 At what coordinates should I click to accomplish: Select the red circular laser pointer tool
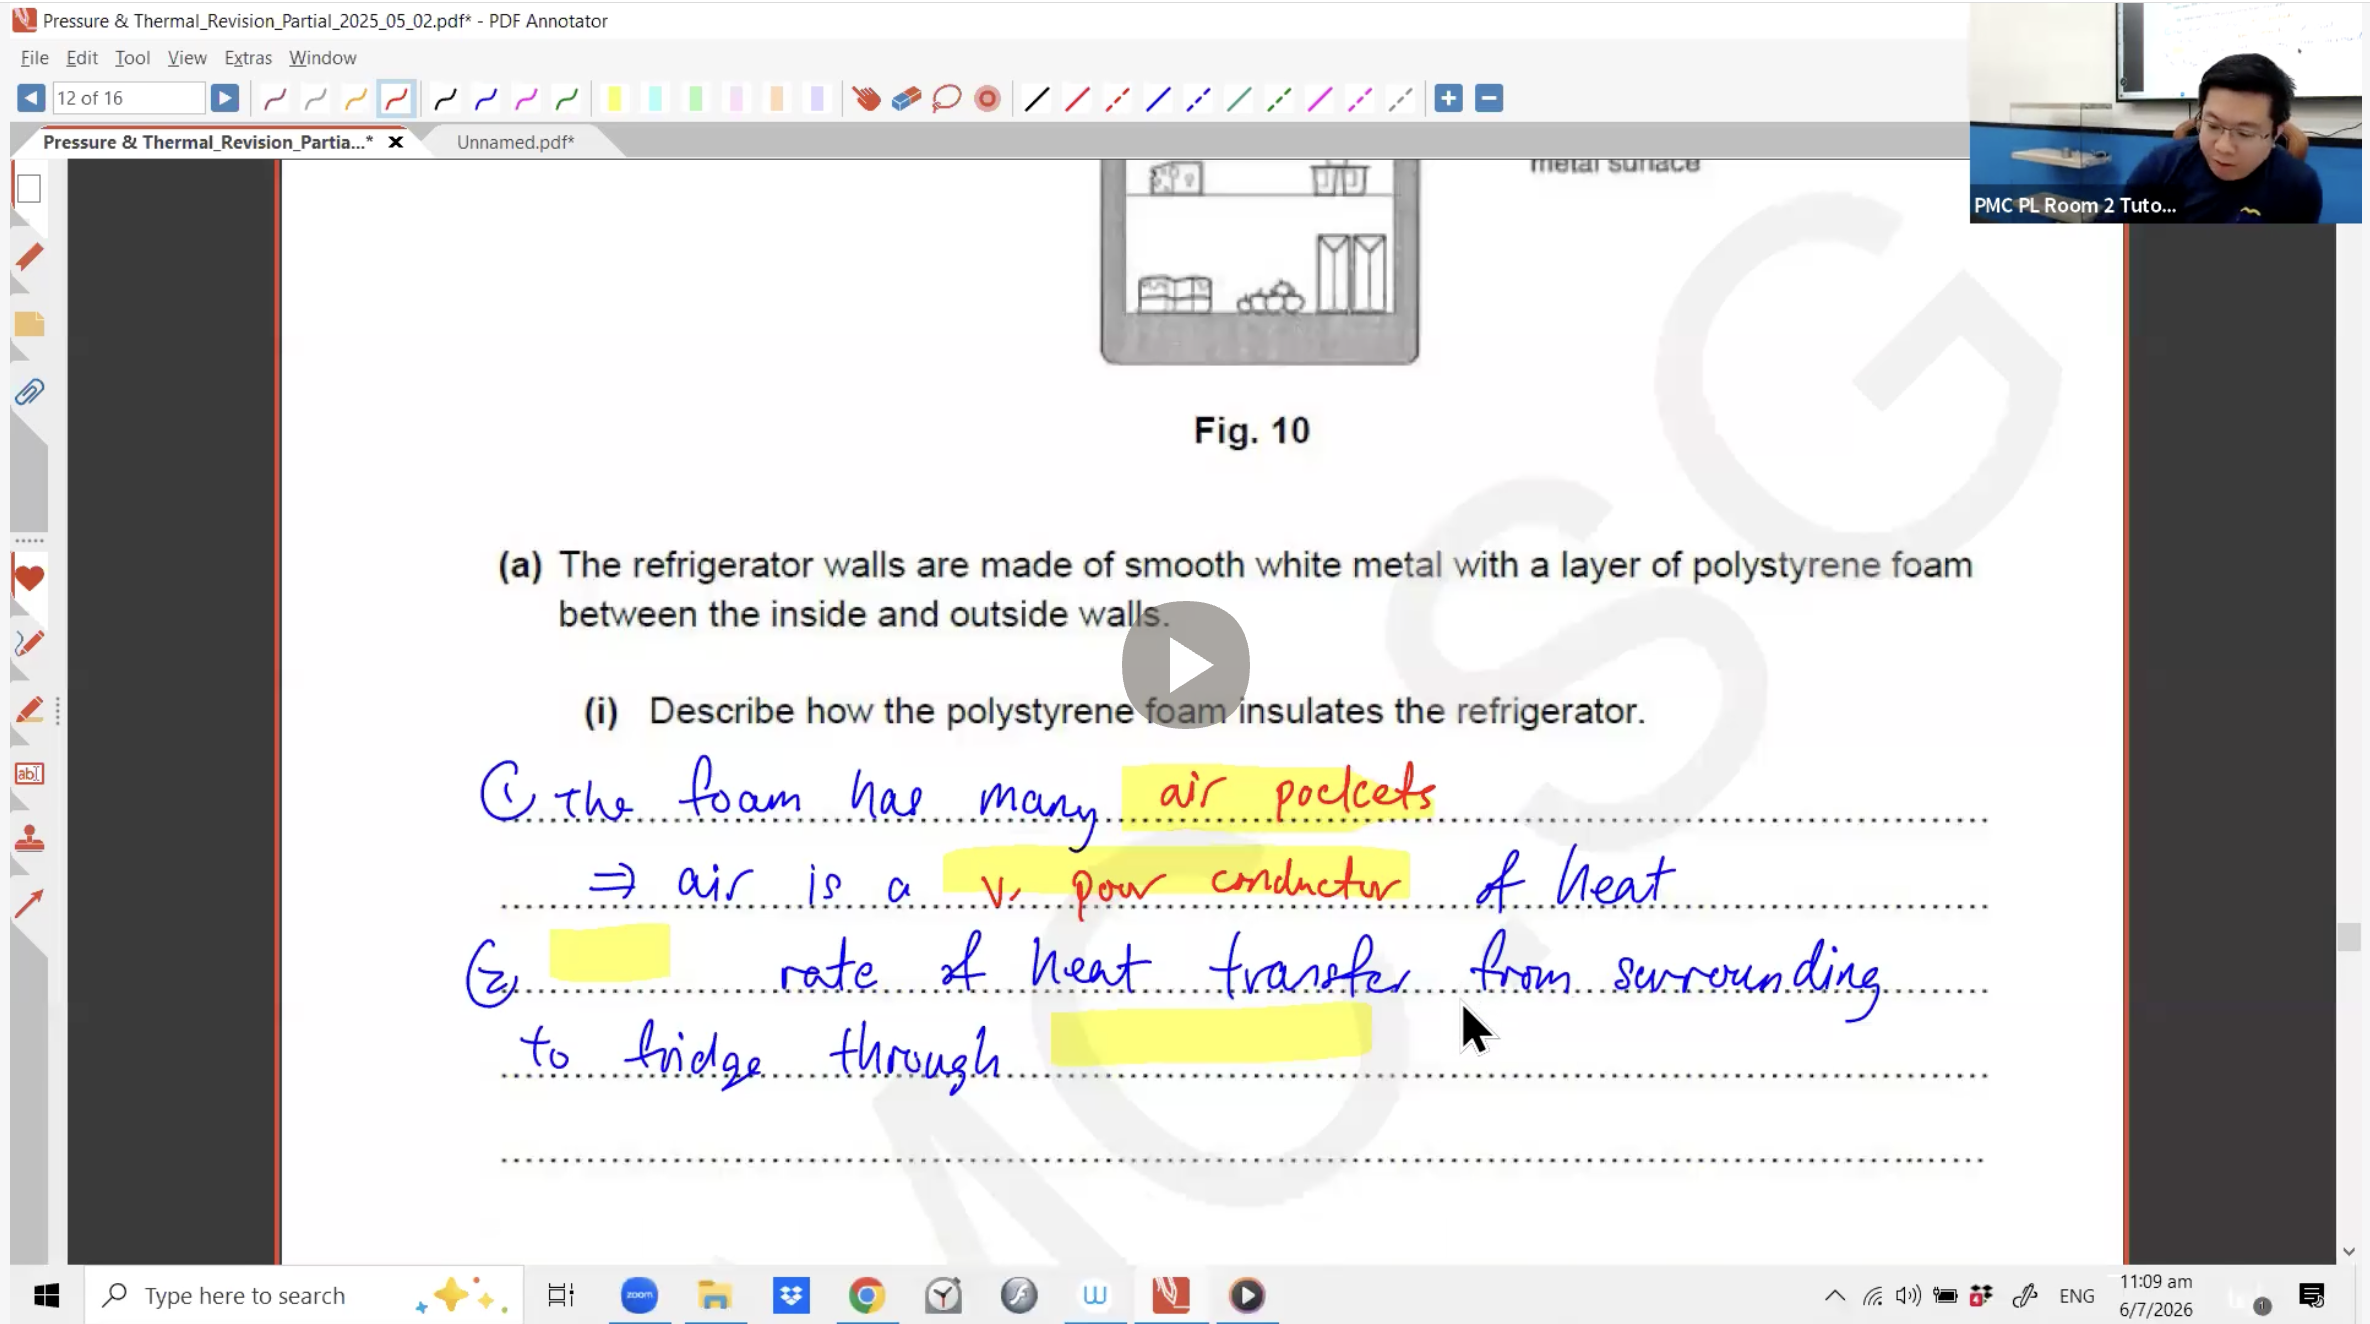click(x=987, y=98)
